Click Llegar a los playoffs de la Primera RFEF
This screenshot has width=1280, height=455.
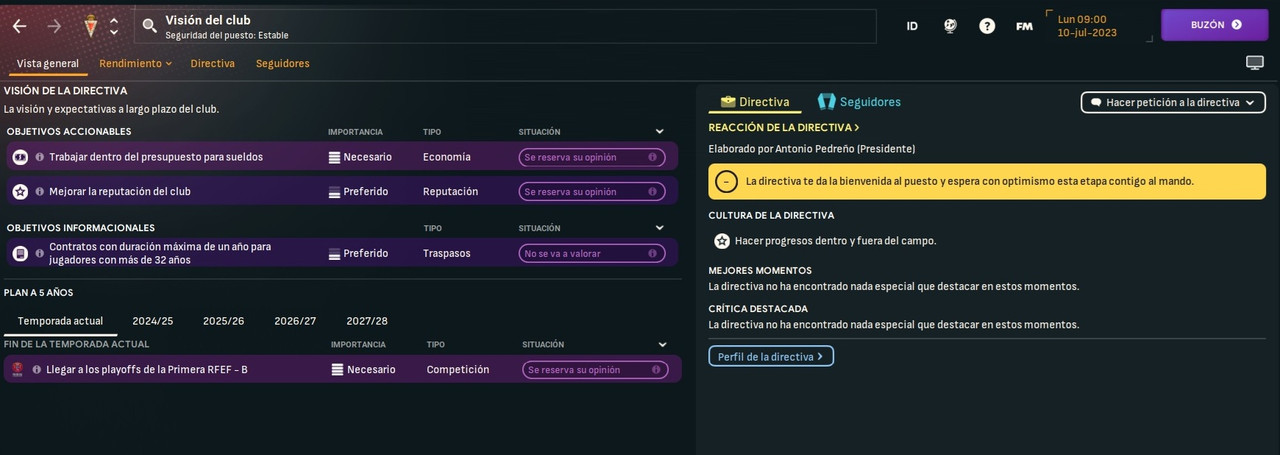(147, 369)
